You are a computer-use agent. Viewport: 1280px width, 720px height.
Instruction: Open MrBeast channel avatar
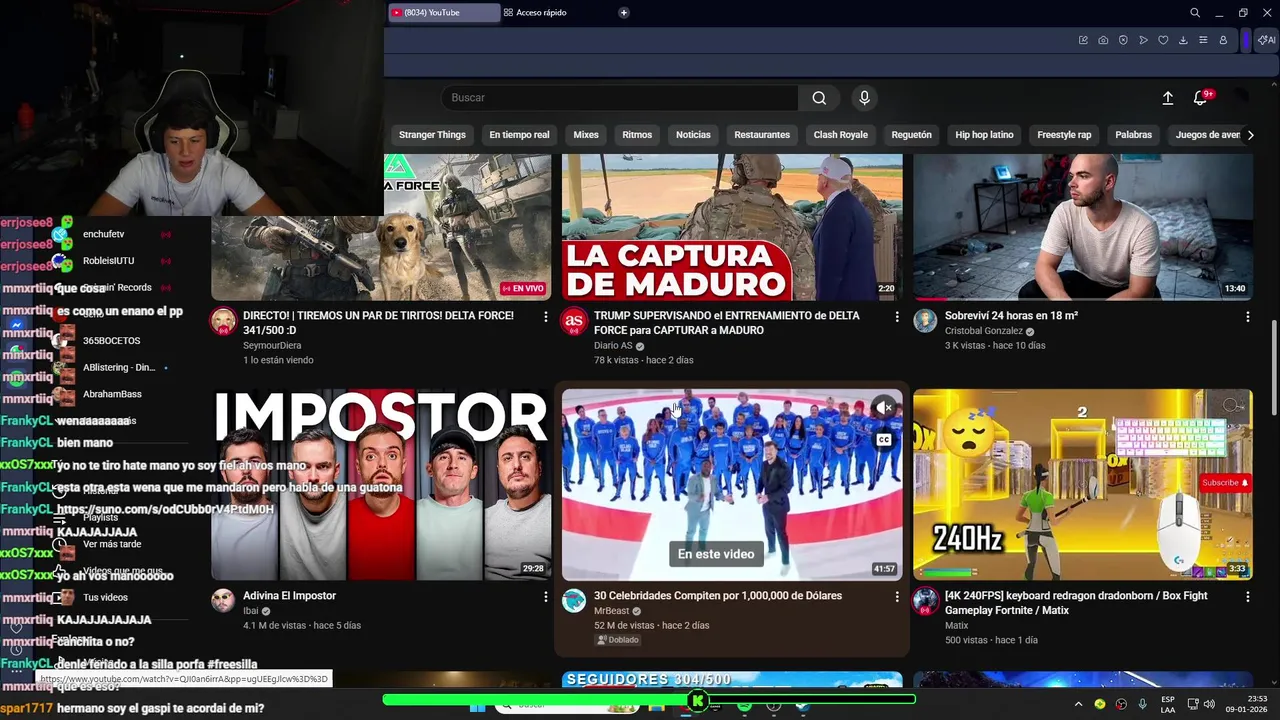574,601
